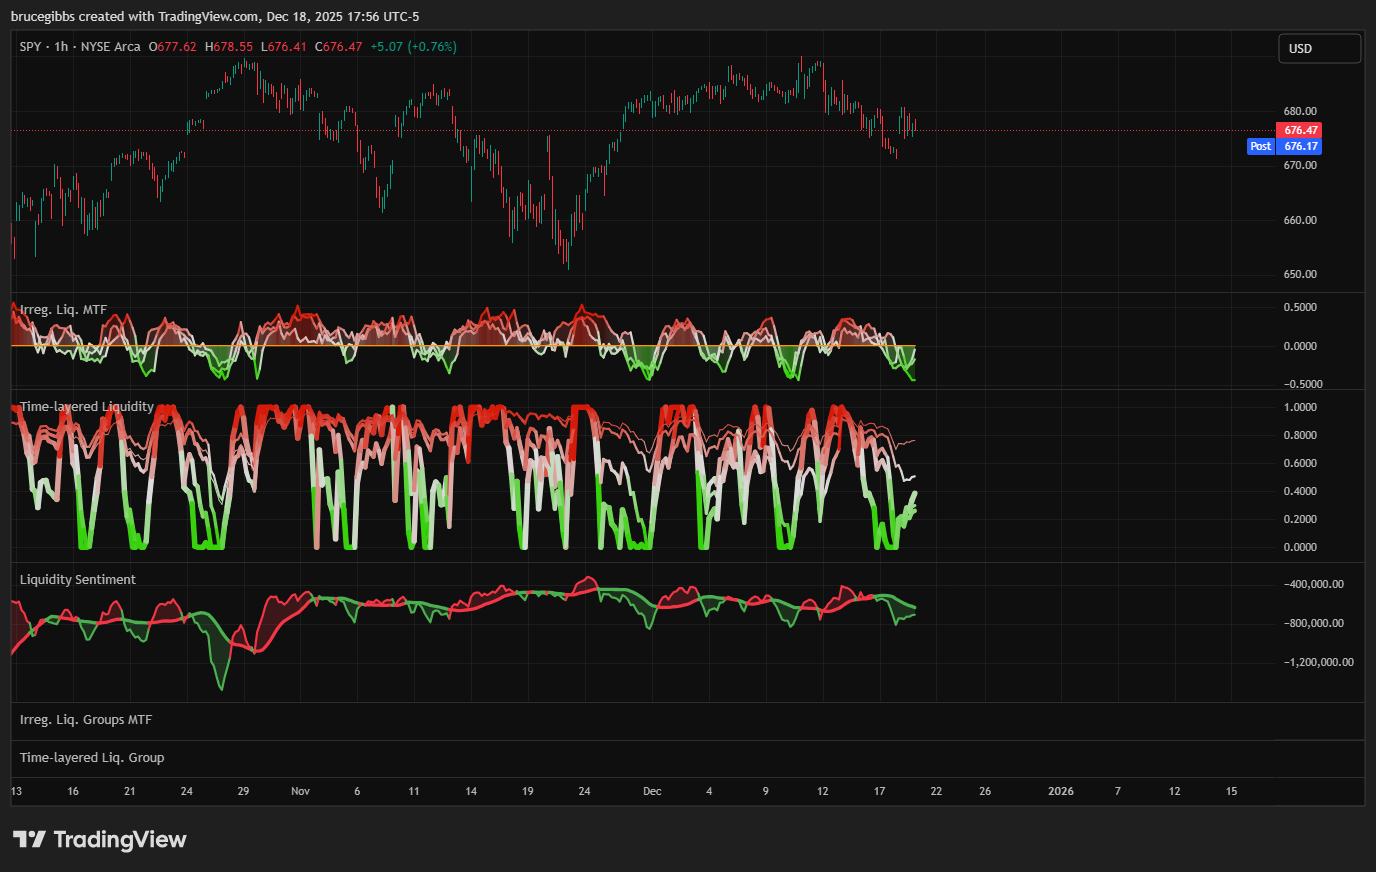Expand the Irreg. Liq. Groups MTF pane
This screenshot has width=1376, height=872.
pos(86,720)
